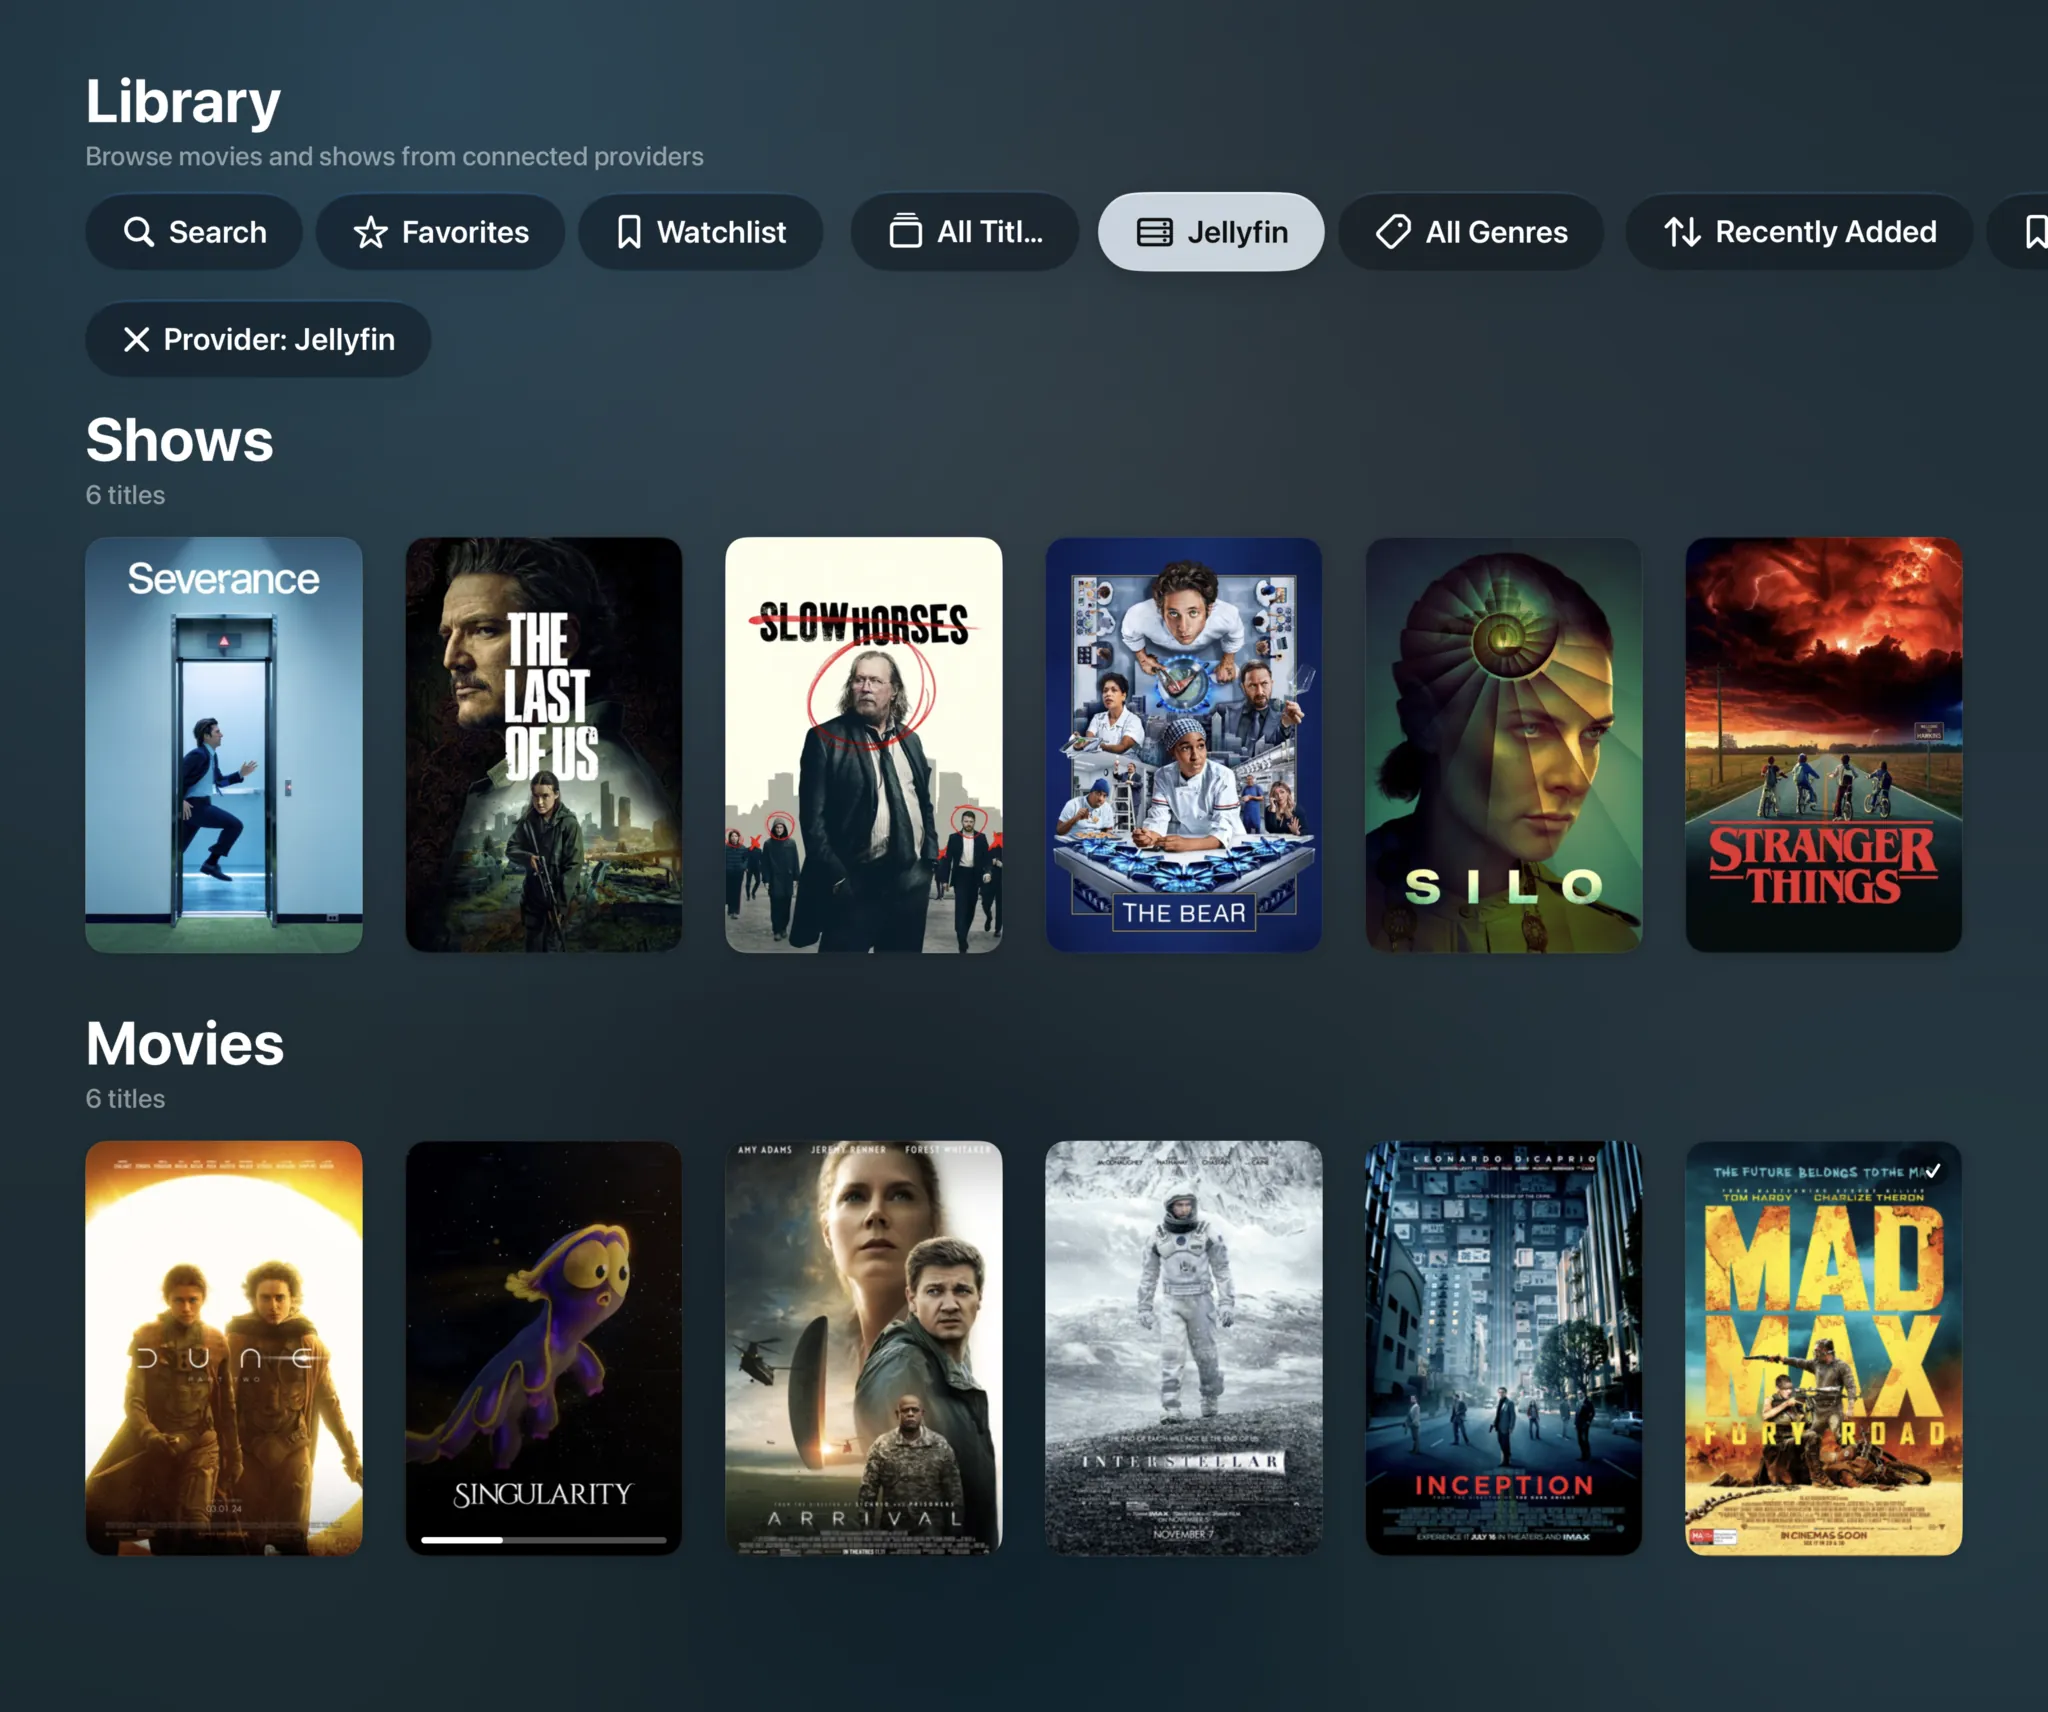Click the stack icon on All Titles

(x=906, y=232)
